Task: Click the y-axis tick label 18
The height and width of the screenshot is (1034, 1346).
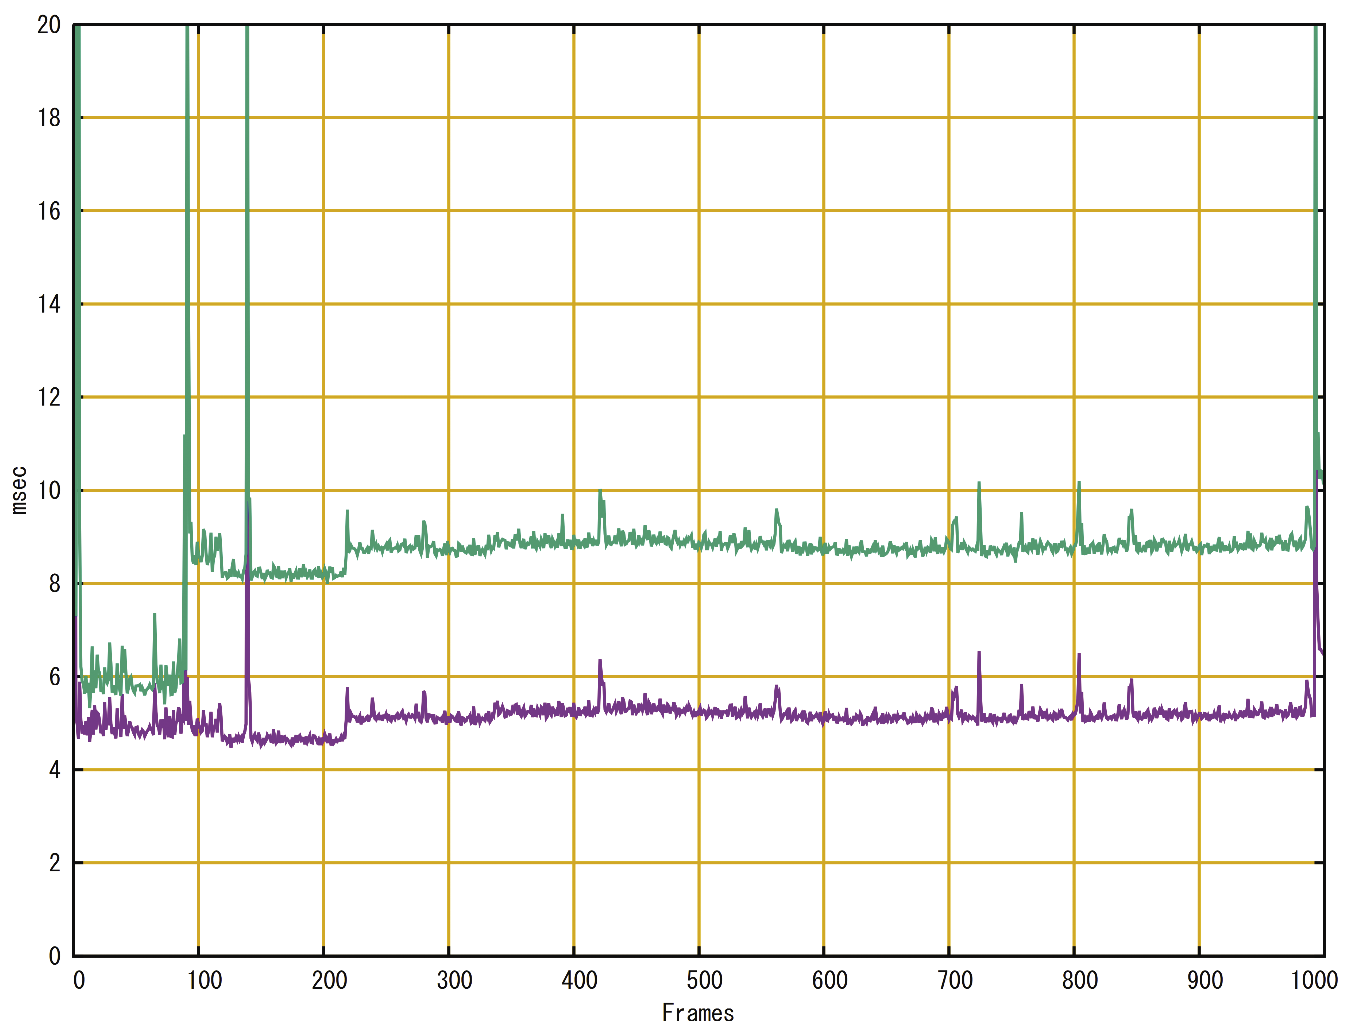Action: (x=49, y=118)
